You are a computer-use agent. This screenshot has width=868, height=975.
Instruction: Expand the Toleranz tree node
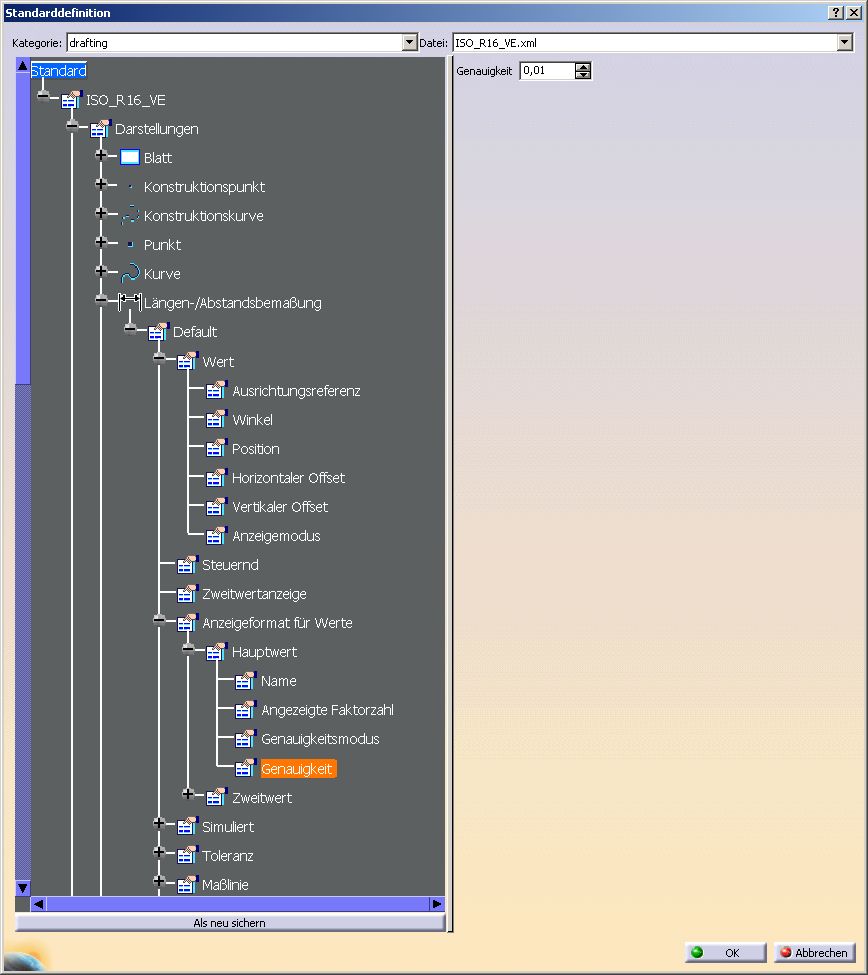coord(159,852)
